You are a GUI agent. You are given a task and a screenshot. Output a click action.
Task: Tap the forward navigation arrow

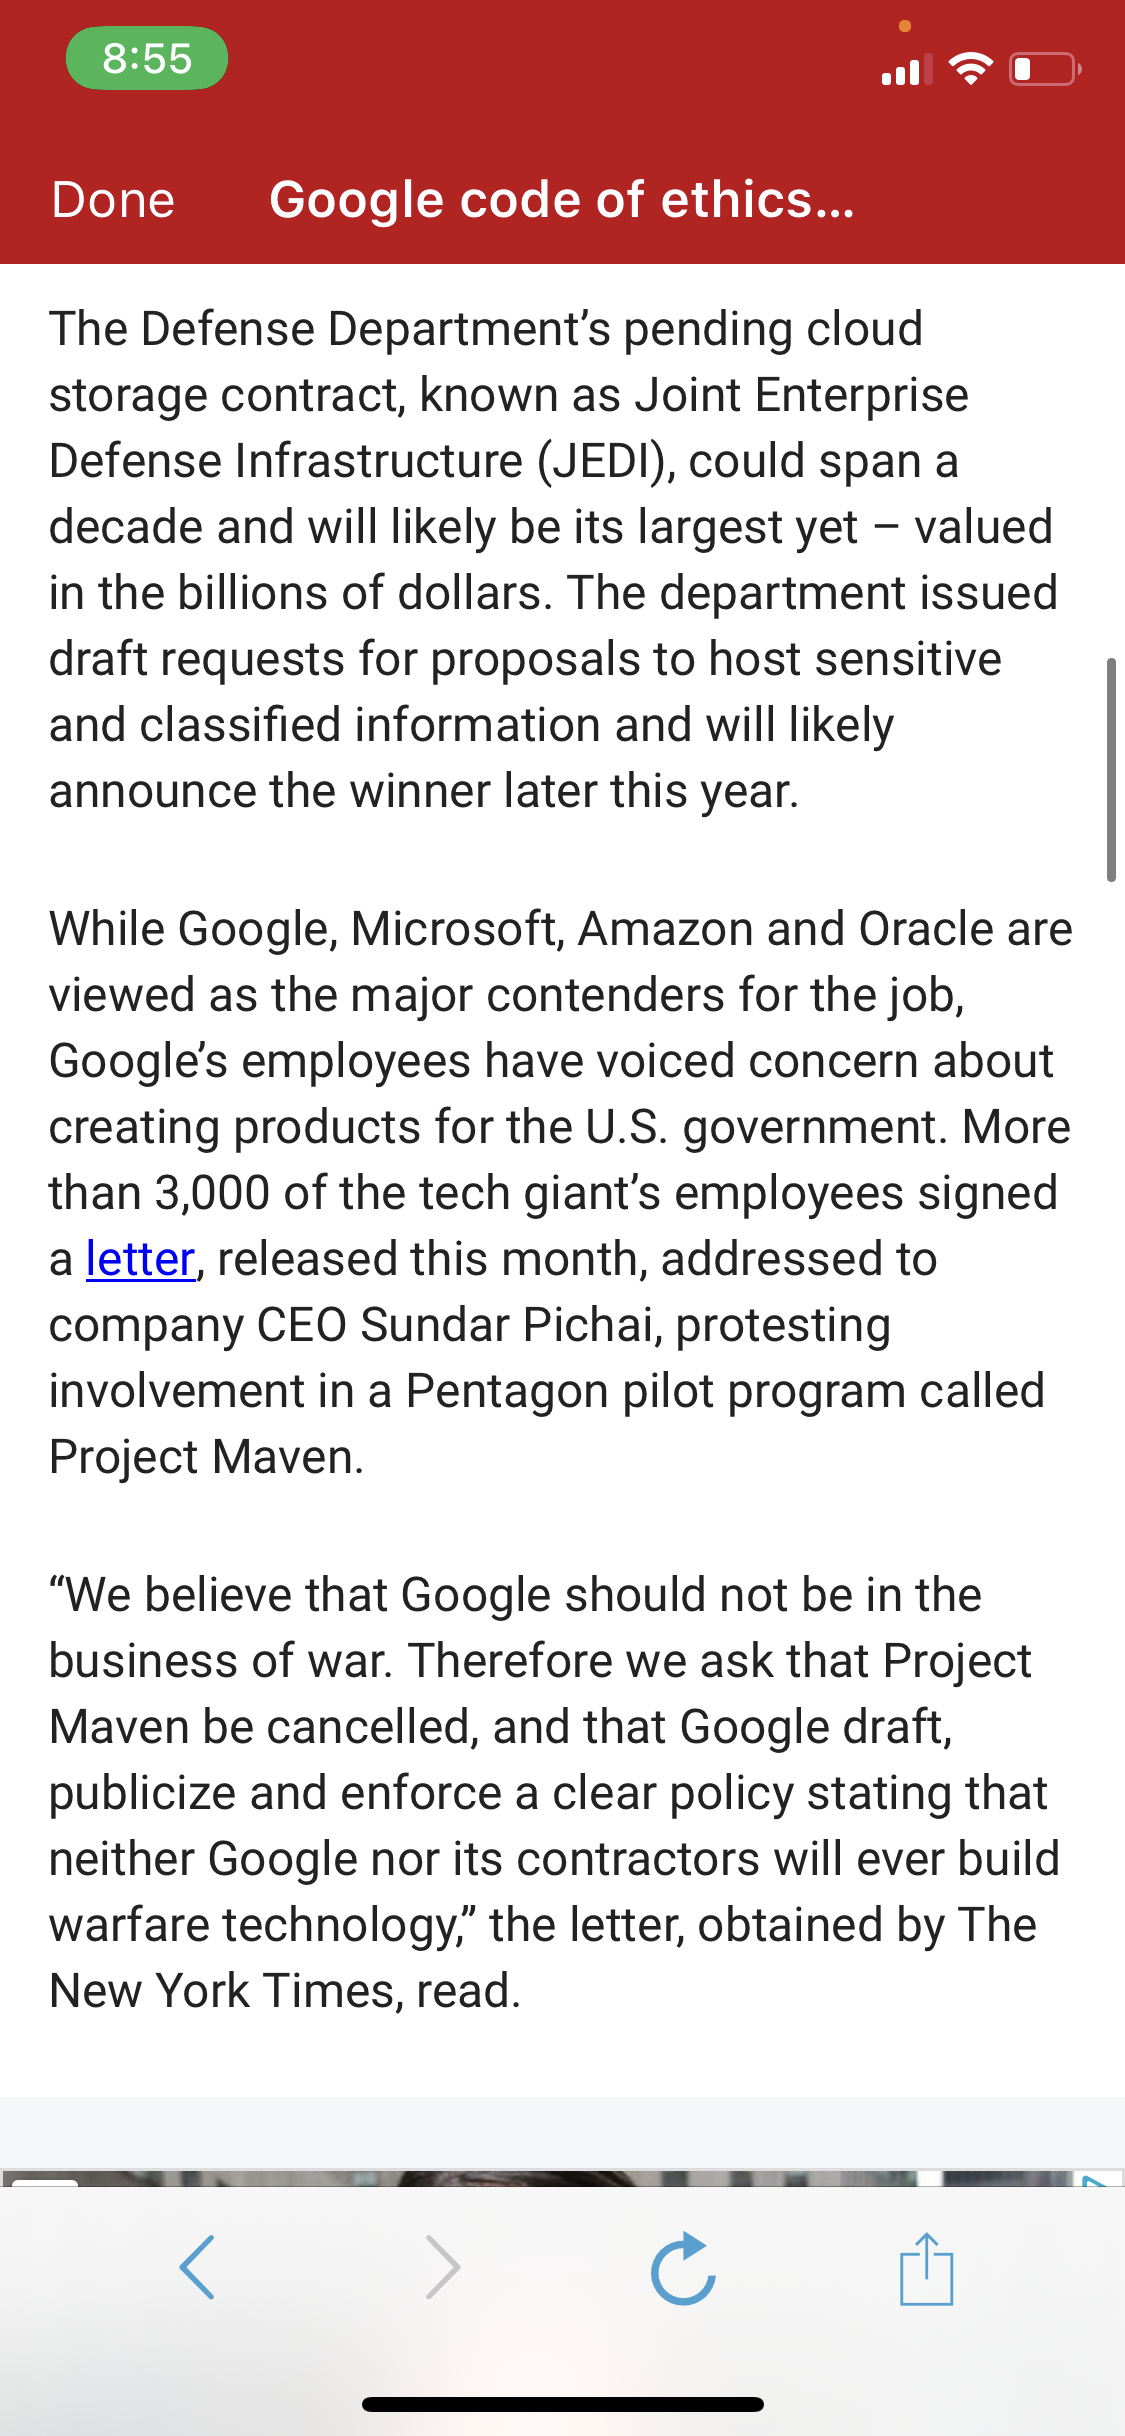[x=443, y=2267]
